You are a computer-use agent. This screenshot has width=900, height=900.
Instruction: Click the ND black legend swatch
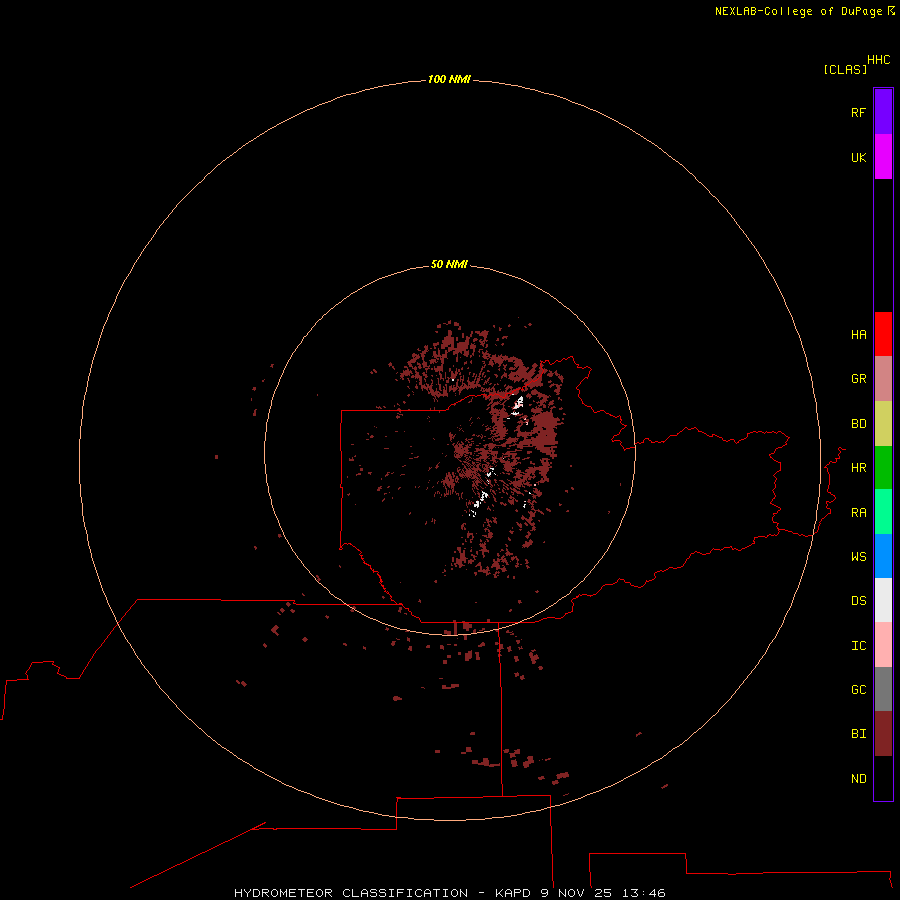883,778
